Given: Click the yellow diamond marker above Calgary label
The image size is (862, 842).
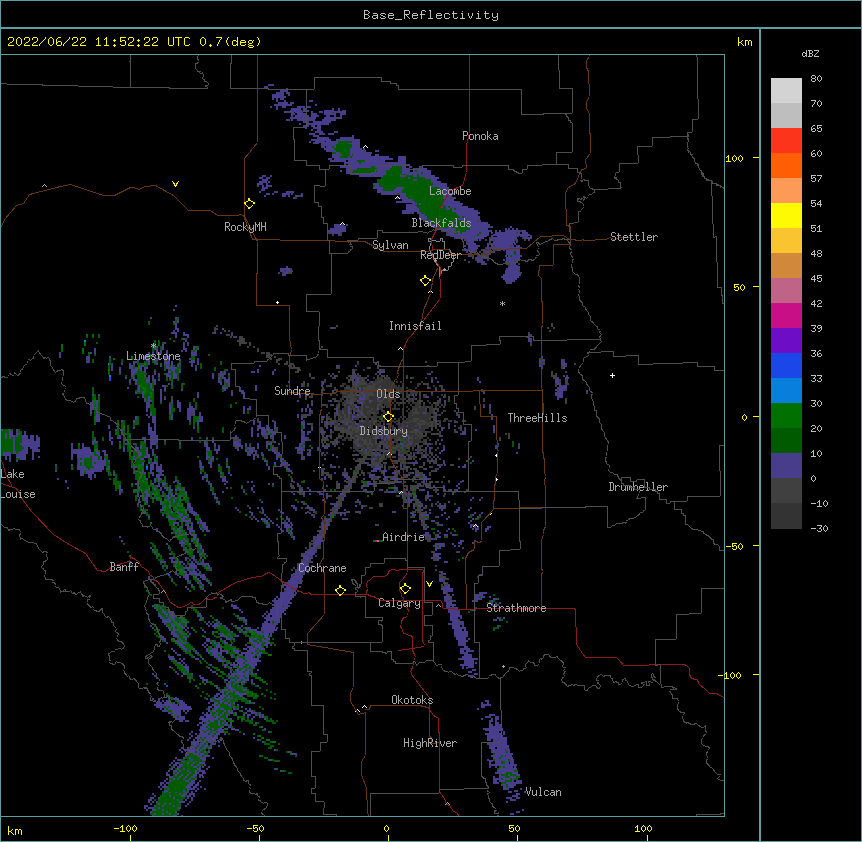Looking at the screenshot, I should tap(405, 589).
